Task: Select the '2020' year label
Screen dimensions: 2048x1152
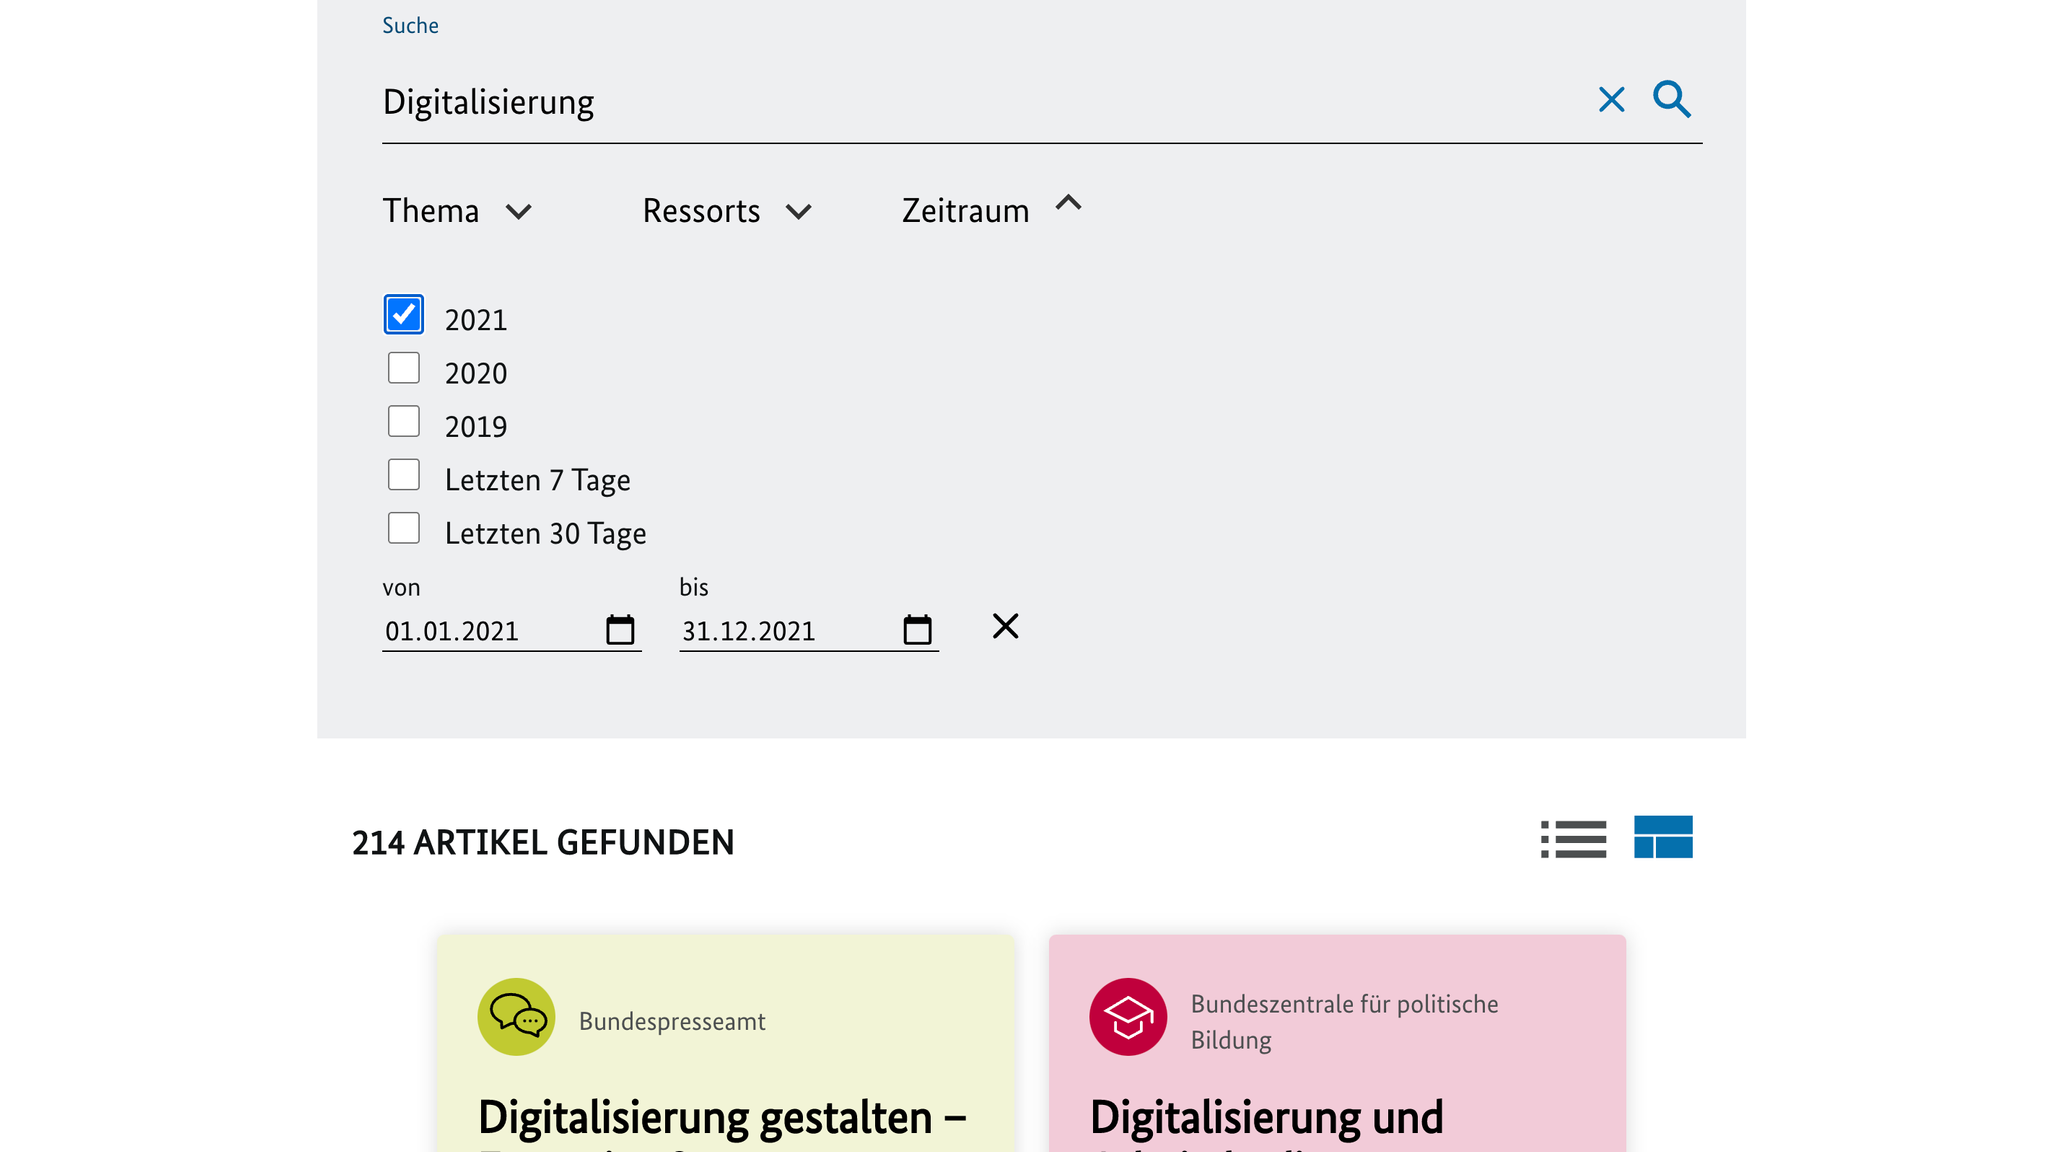Action: (476, 373)
